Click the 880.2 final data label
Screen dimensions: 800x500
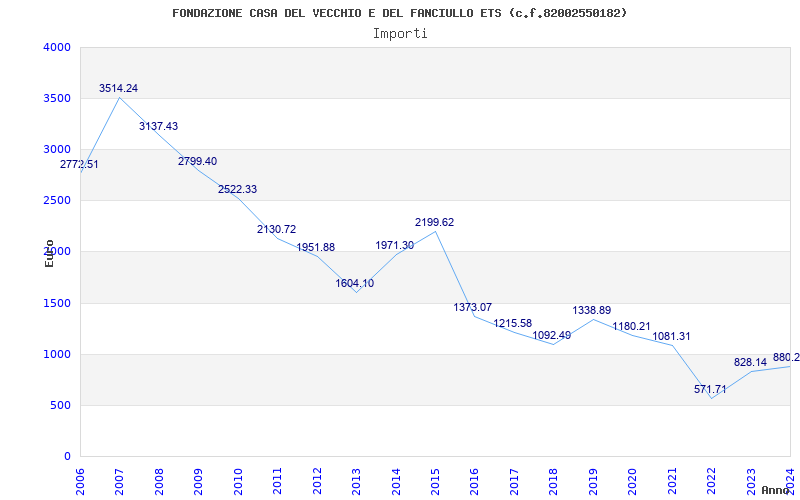tap(786, 357)
